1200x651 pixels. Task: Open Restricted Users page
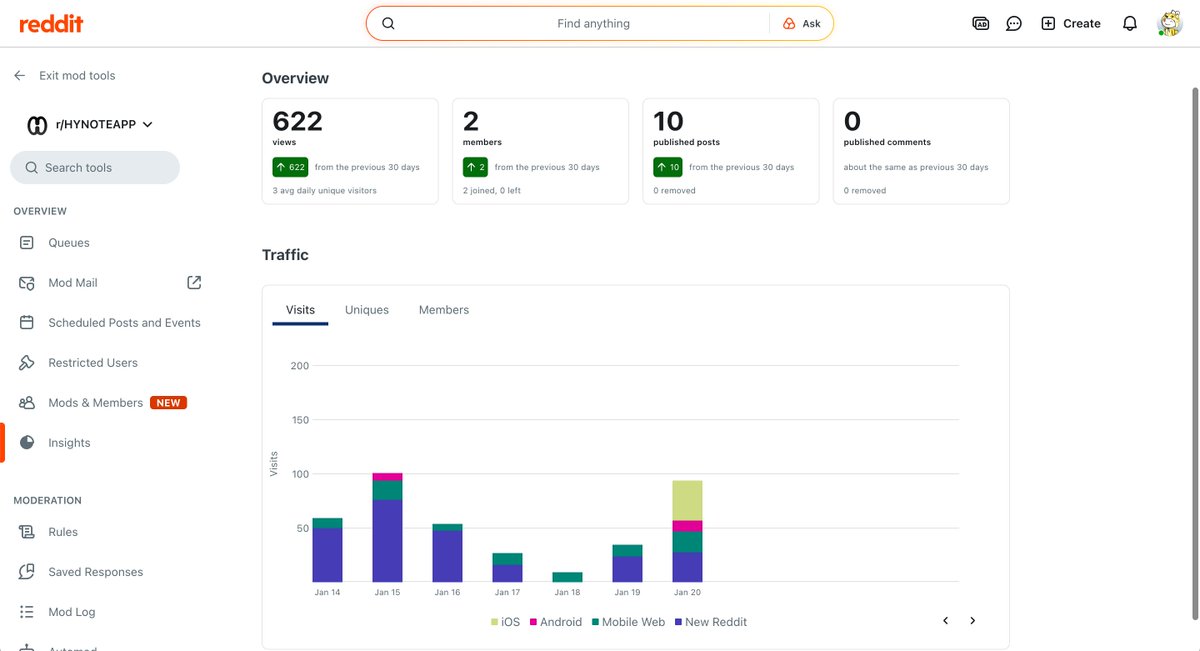tap(93, 363)
